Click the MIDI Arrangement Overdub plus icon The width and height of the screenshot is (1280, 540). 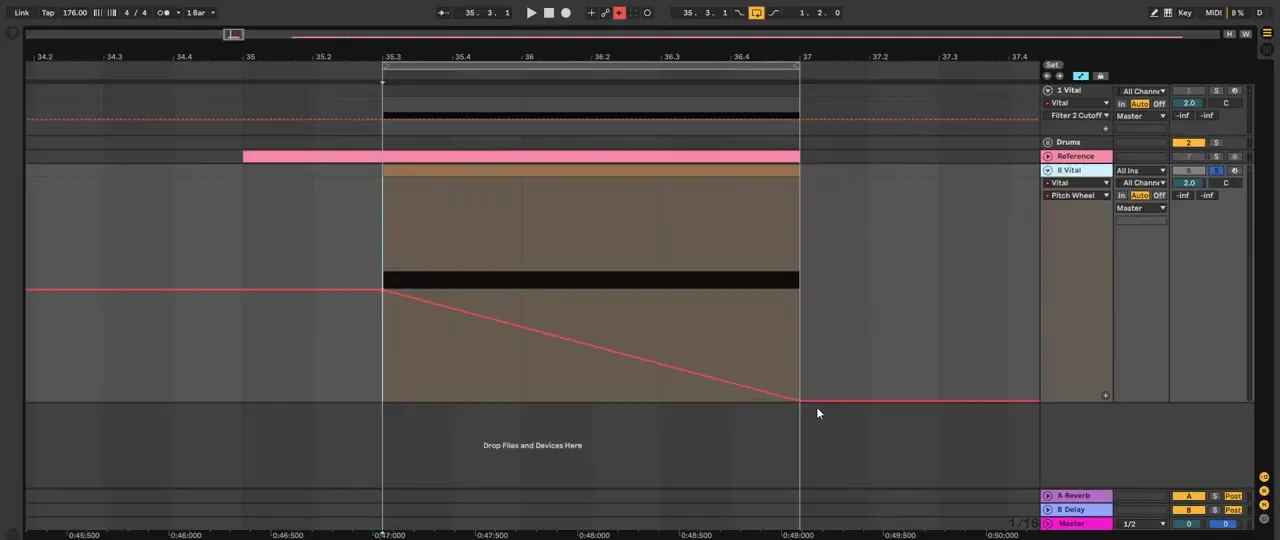pyautogui.click(x=591, y=13)
